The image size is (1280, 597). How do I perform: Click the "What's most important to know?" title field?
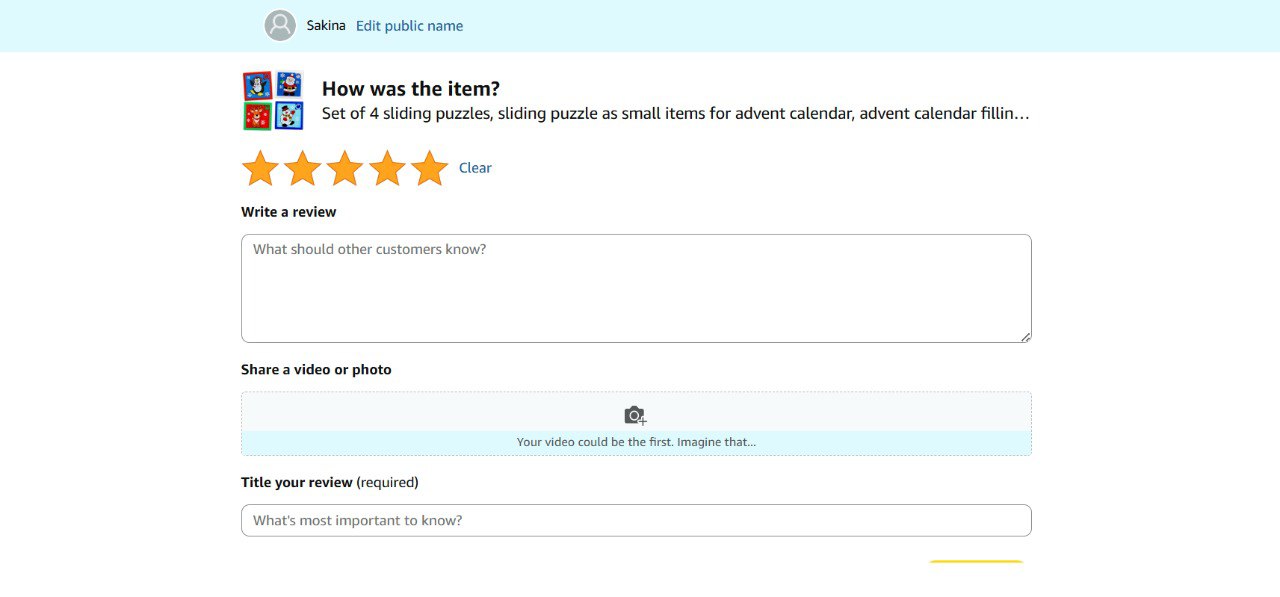[x=636, y=520]
